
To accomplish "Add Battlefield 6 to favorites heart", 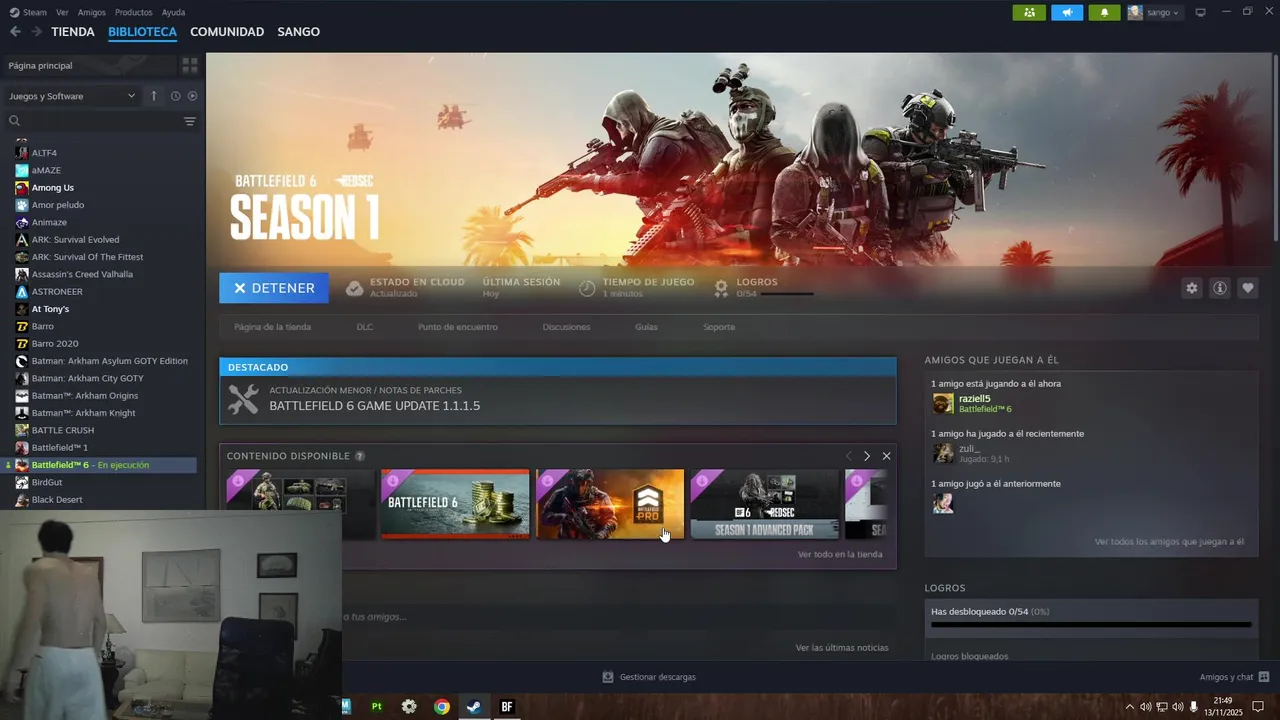I will (x=1247, y=288).
